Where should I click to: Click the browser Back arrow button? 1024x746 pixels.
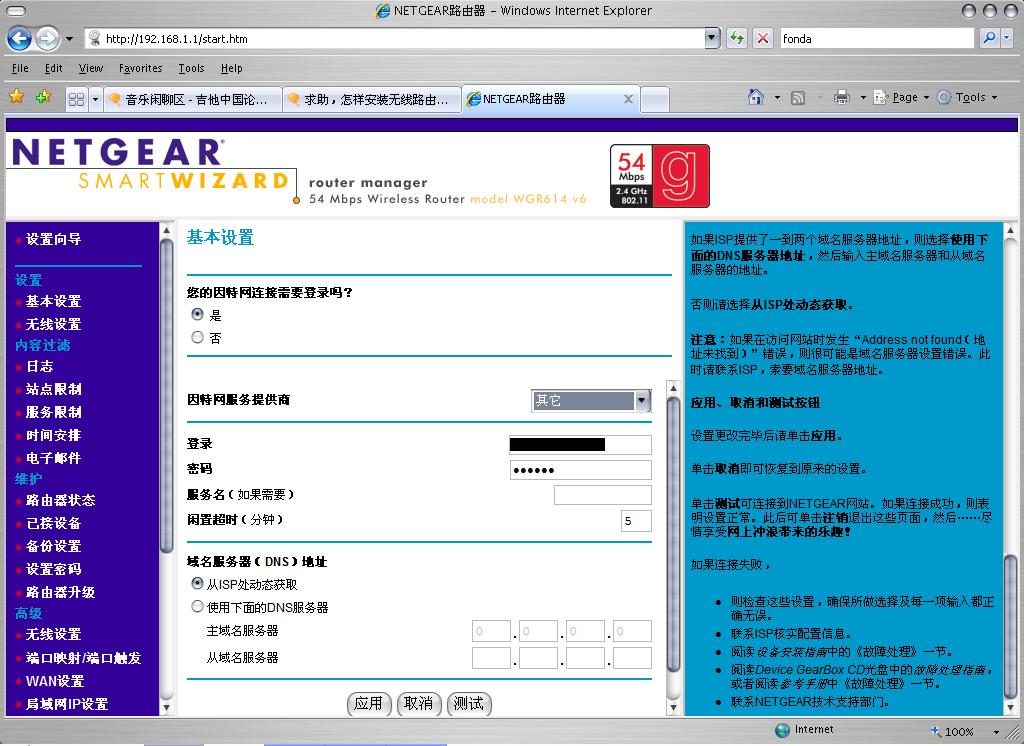tap(19, 39)
